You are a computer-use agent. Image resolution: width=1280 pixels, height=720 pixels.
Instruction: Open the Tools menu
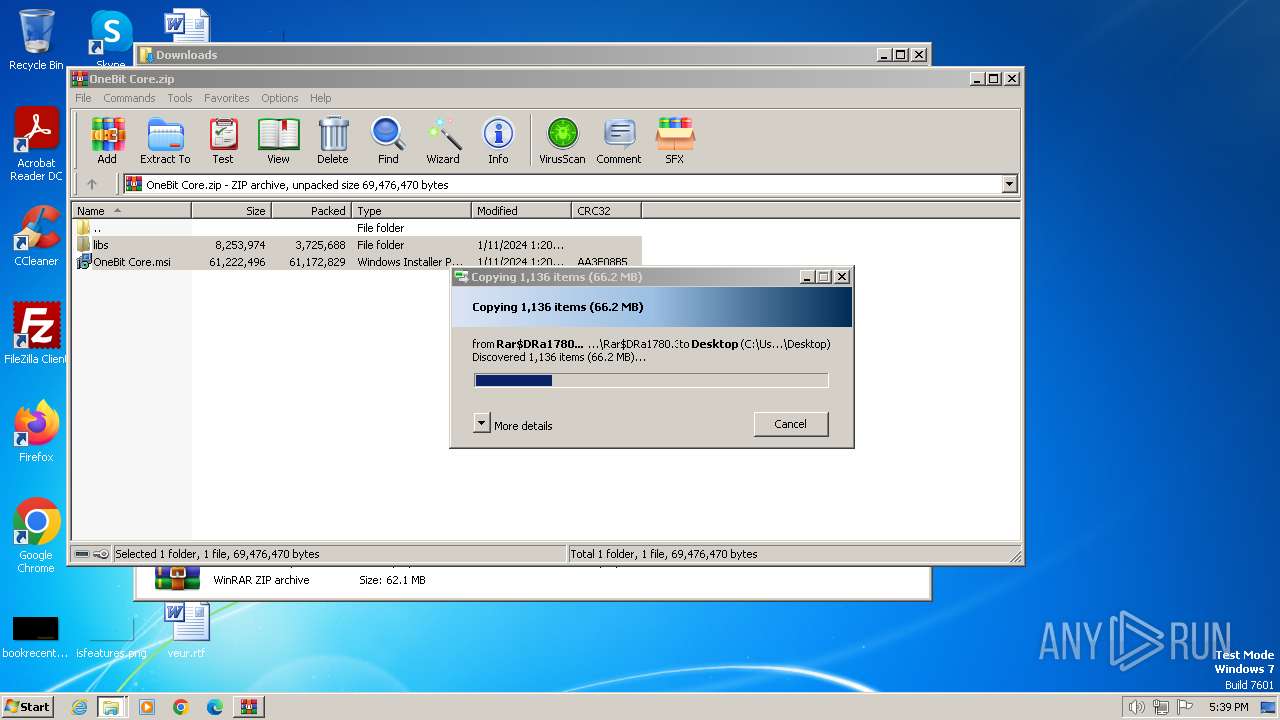180,98
